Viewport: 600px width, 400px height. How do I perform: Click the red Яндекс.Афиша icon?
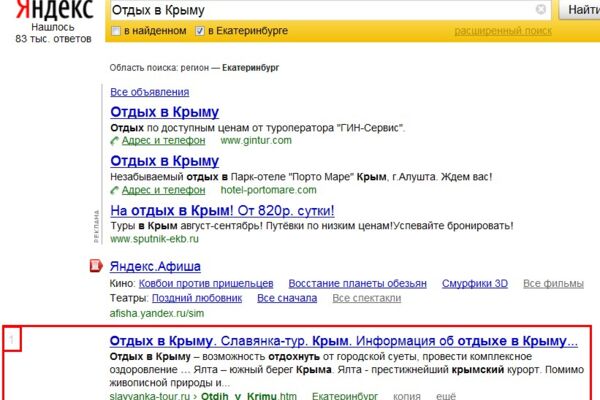click(x=96, y=266)
